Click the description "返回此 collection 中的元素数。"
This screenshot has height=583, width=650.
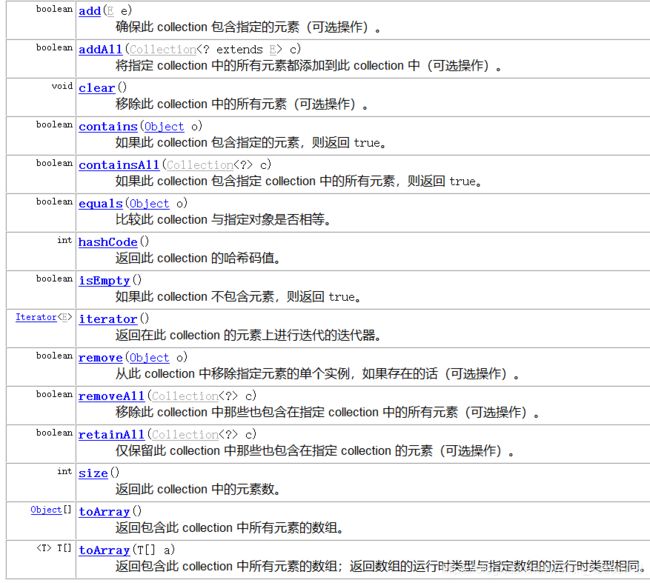pos(198,490)
